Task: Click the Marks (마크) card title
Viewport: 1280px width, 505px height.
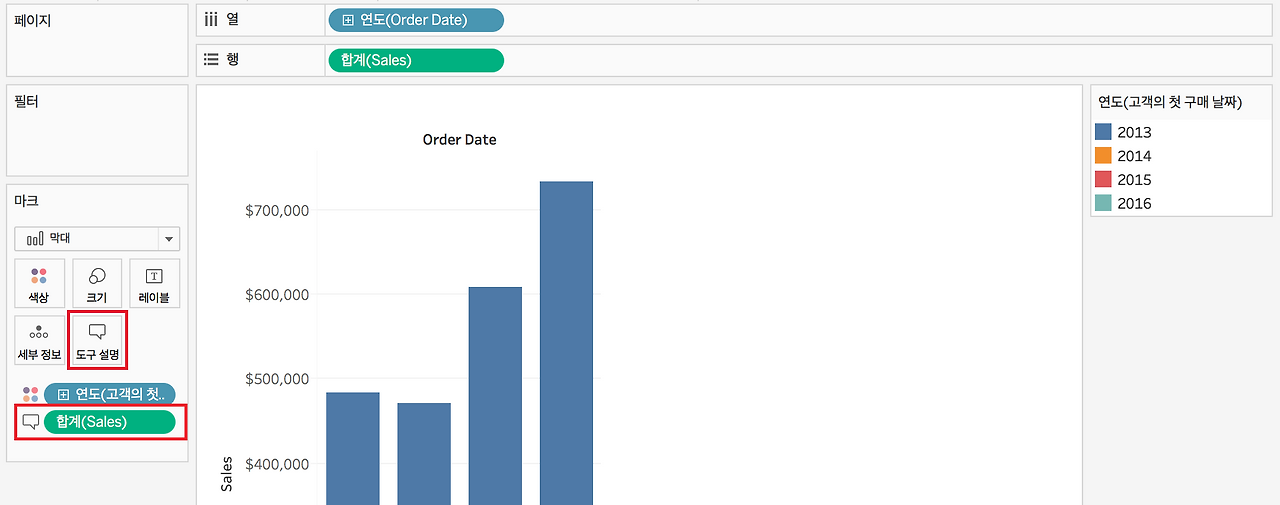Action: (x=27, y=201)
